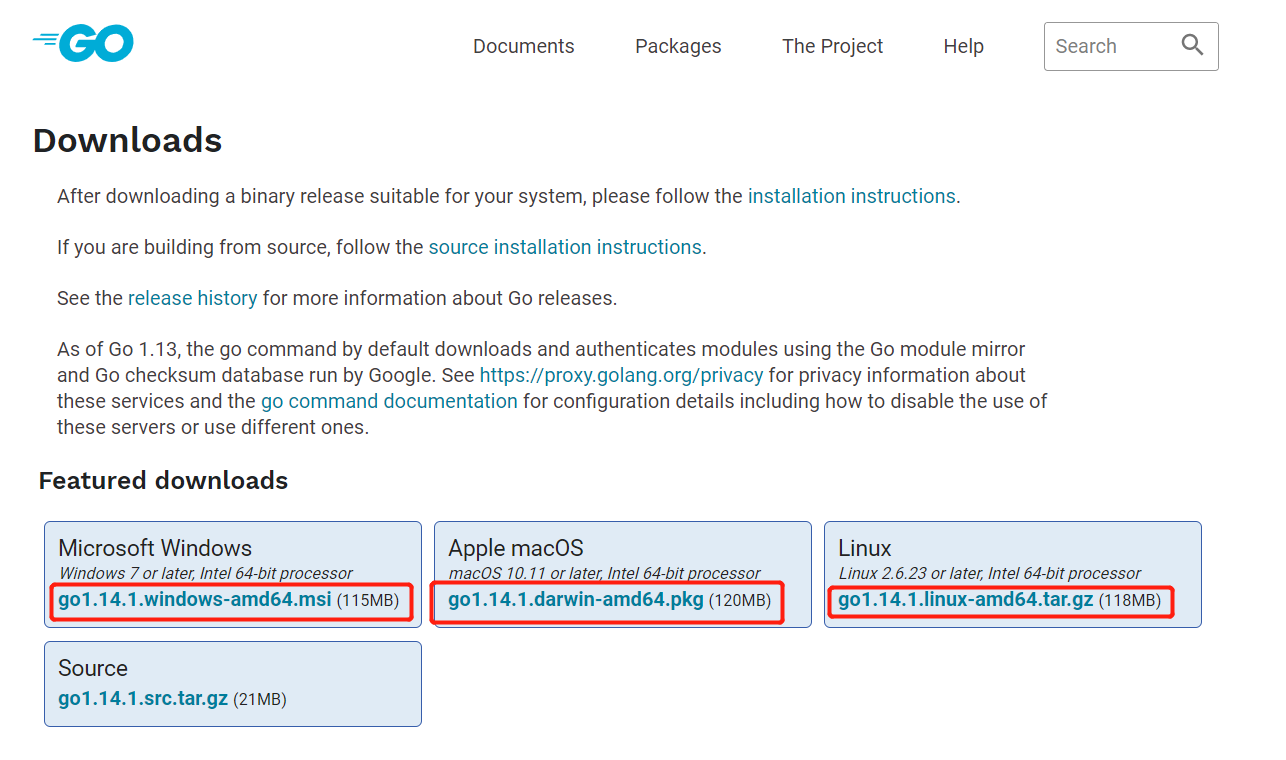
Task: Open go command documentation link
Action: tap(389, 401)
